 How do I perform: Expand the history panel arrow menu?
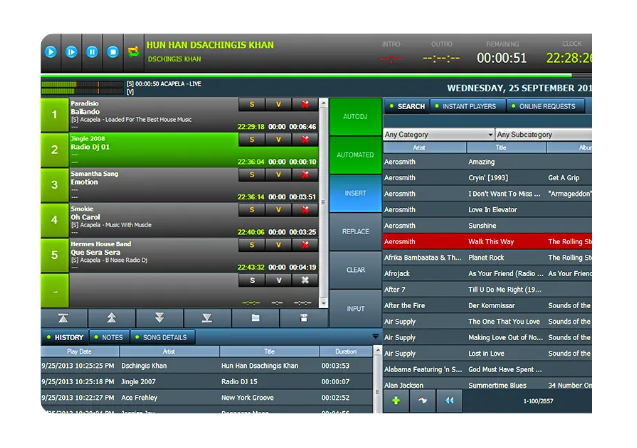pos(376,337)
